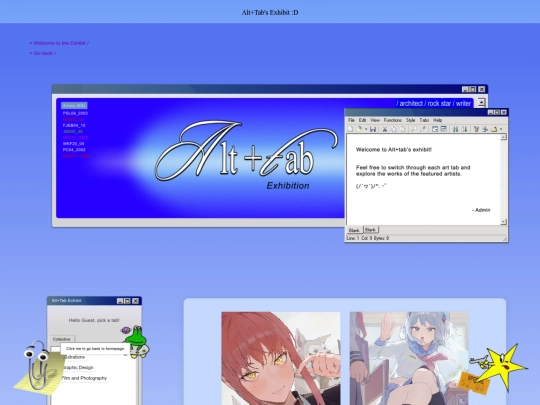The width and height of the screenshot is (540, 405).
Task: Click scroll up arrow in main exhibition window
Action: point(481,102)
